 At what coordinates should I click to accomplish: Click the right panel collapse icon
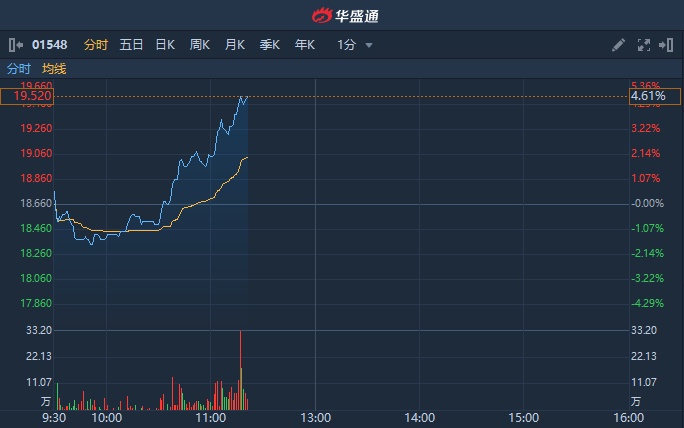point(666,45)
